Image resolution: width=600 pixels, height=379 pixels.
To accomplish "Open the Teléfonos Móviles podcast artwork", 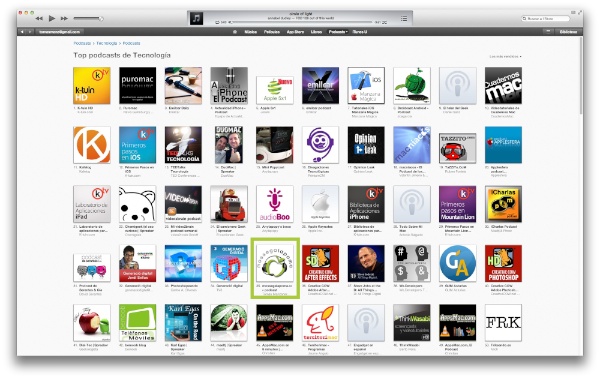I will point(137,323).
